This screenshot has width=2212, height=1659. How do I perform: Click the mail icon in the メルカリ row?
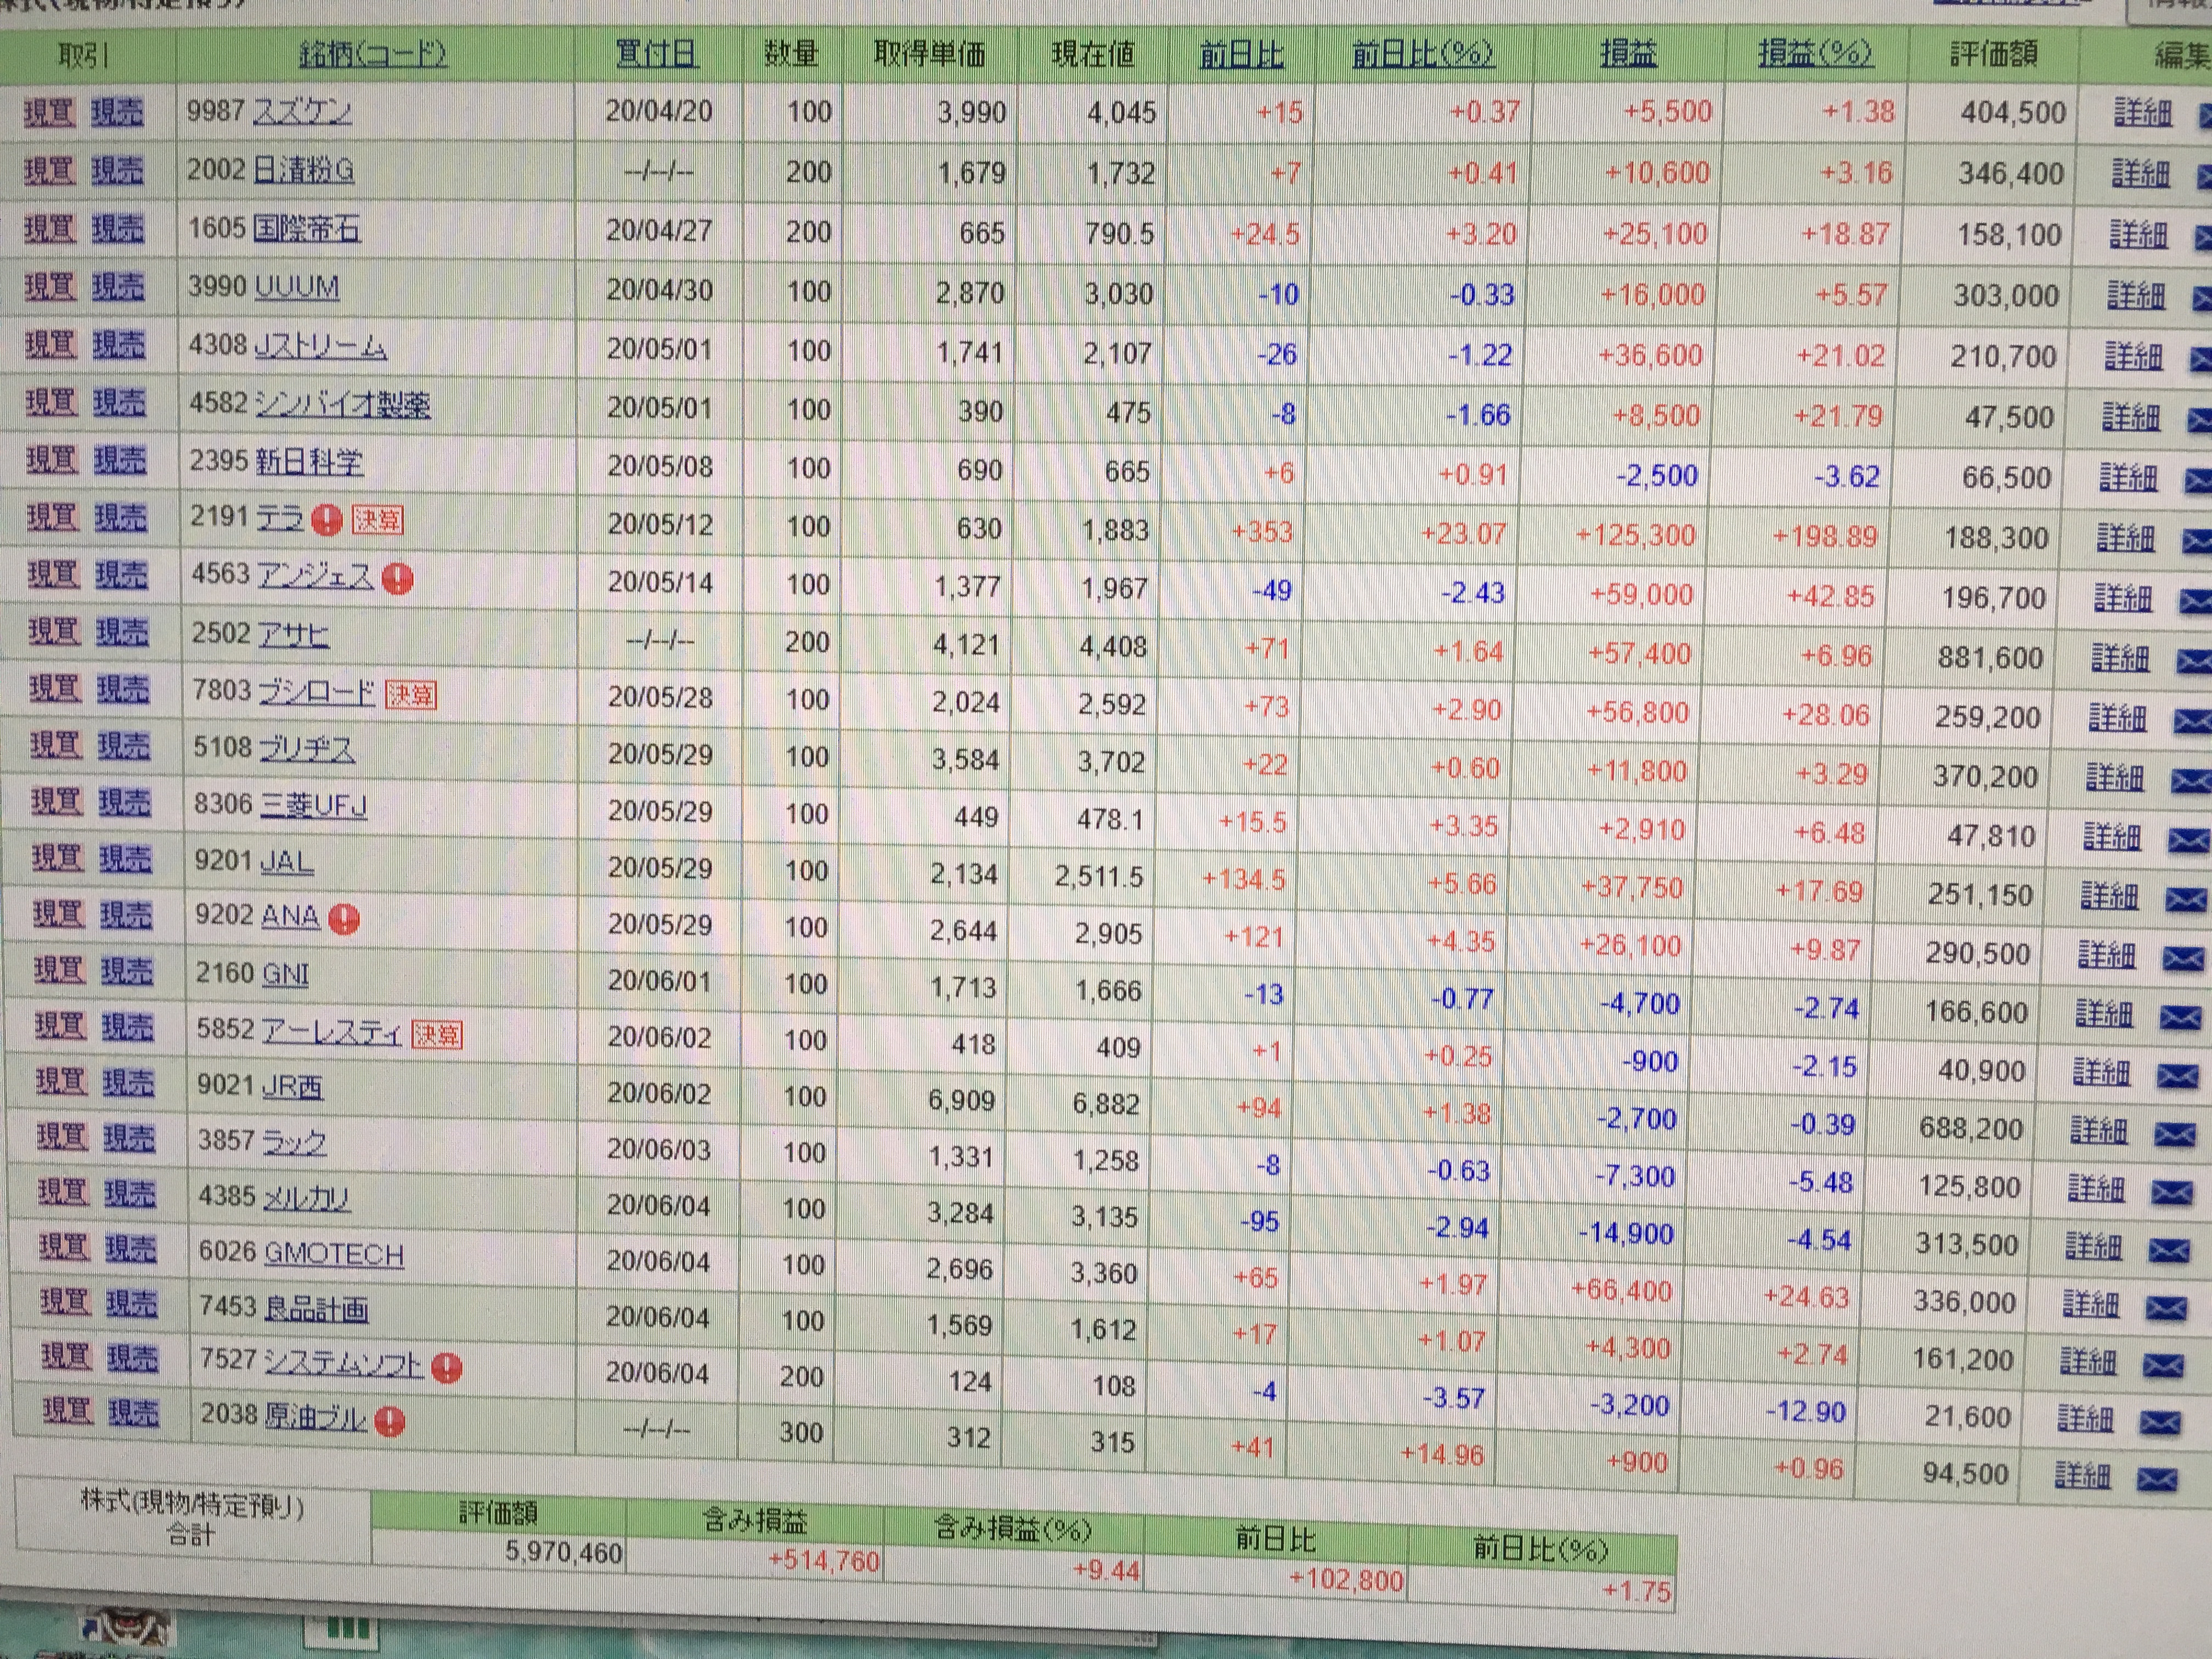click(2169, 1250)
